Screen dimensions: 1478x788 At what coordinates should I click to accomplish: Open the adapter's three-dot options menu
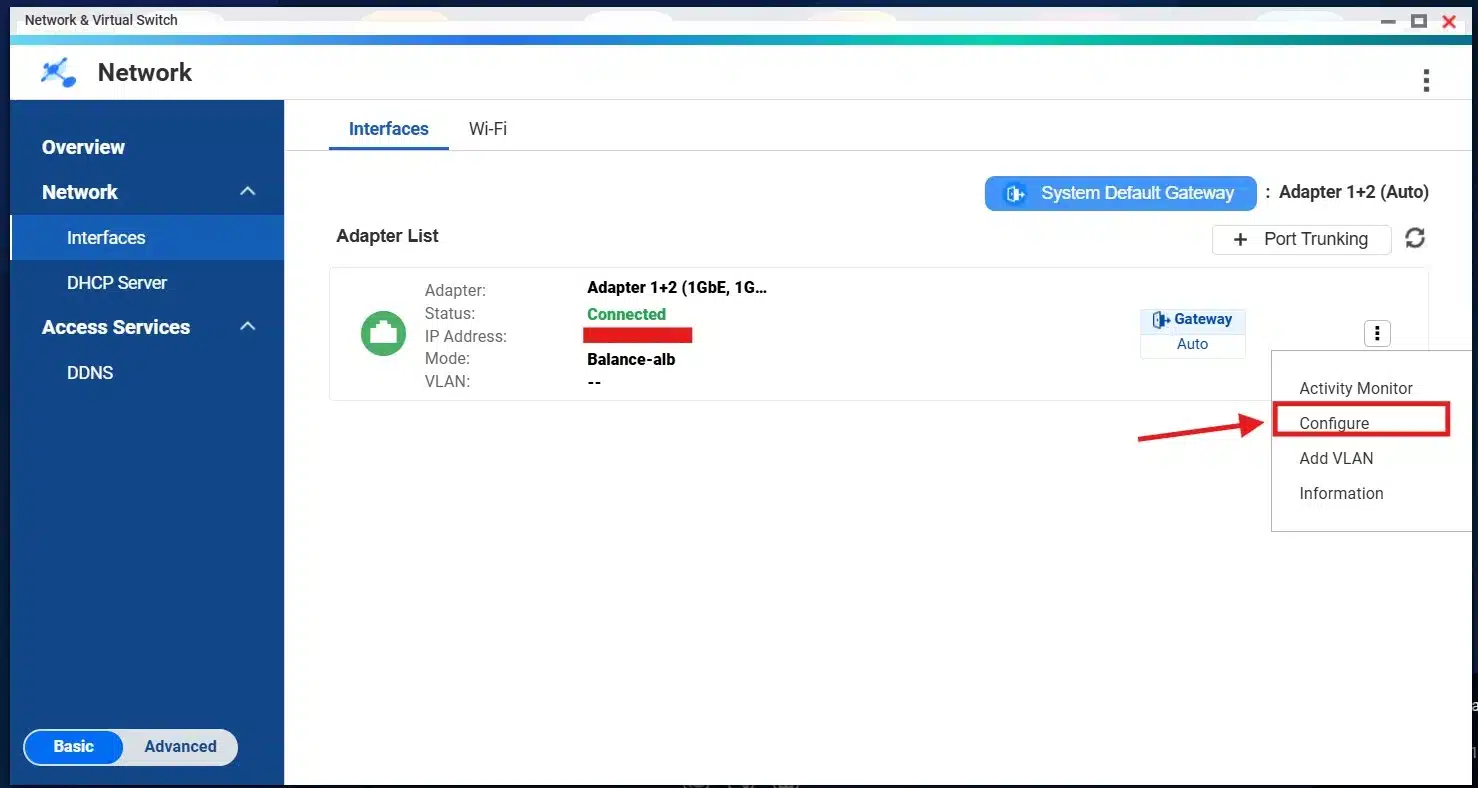(1377, 333)
